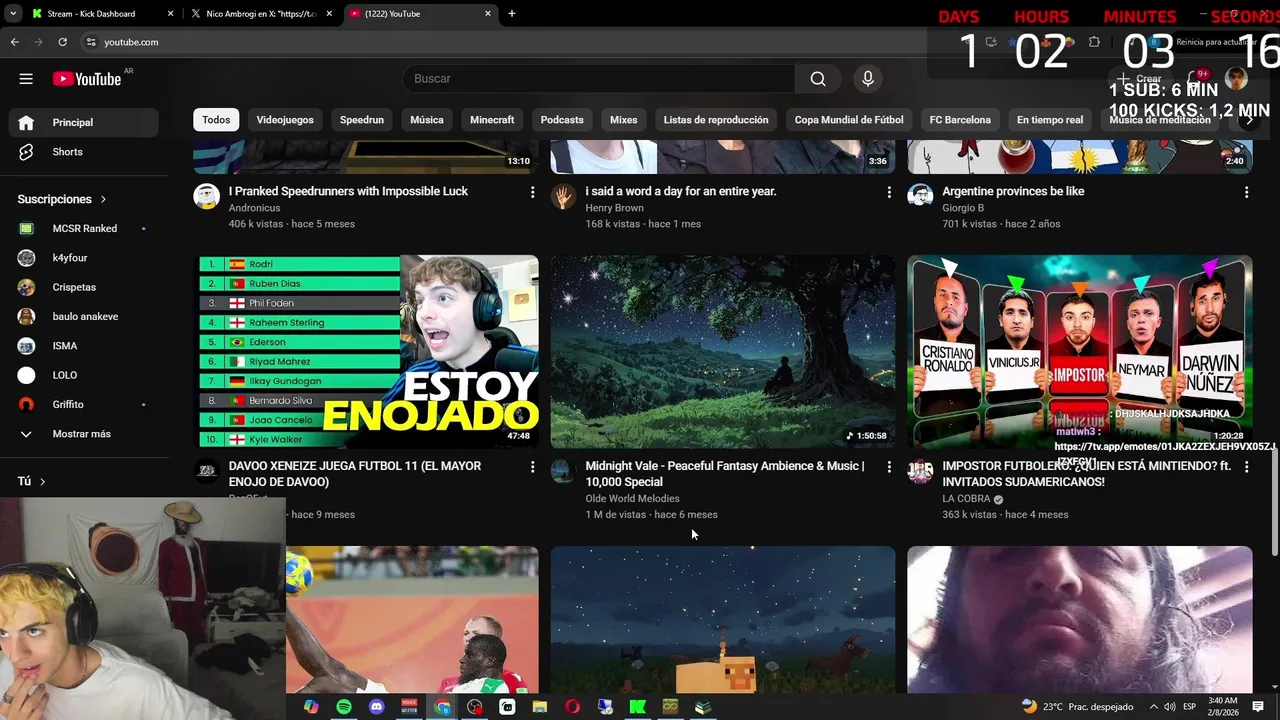Viewport: 1280px width, 720px height.
Task: Select the Todos filter chip
Action: coord(216,120)
